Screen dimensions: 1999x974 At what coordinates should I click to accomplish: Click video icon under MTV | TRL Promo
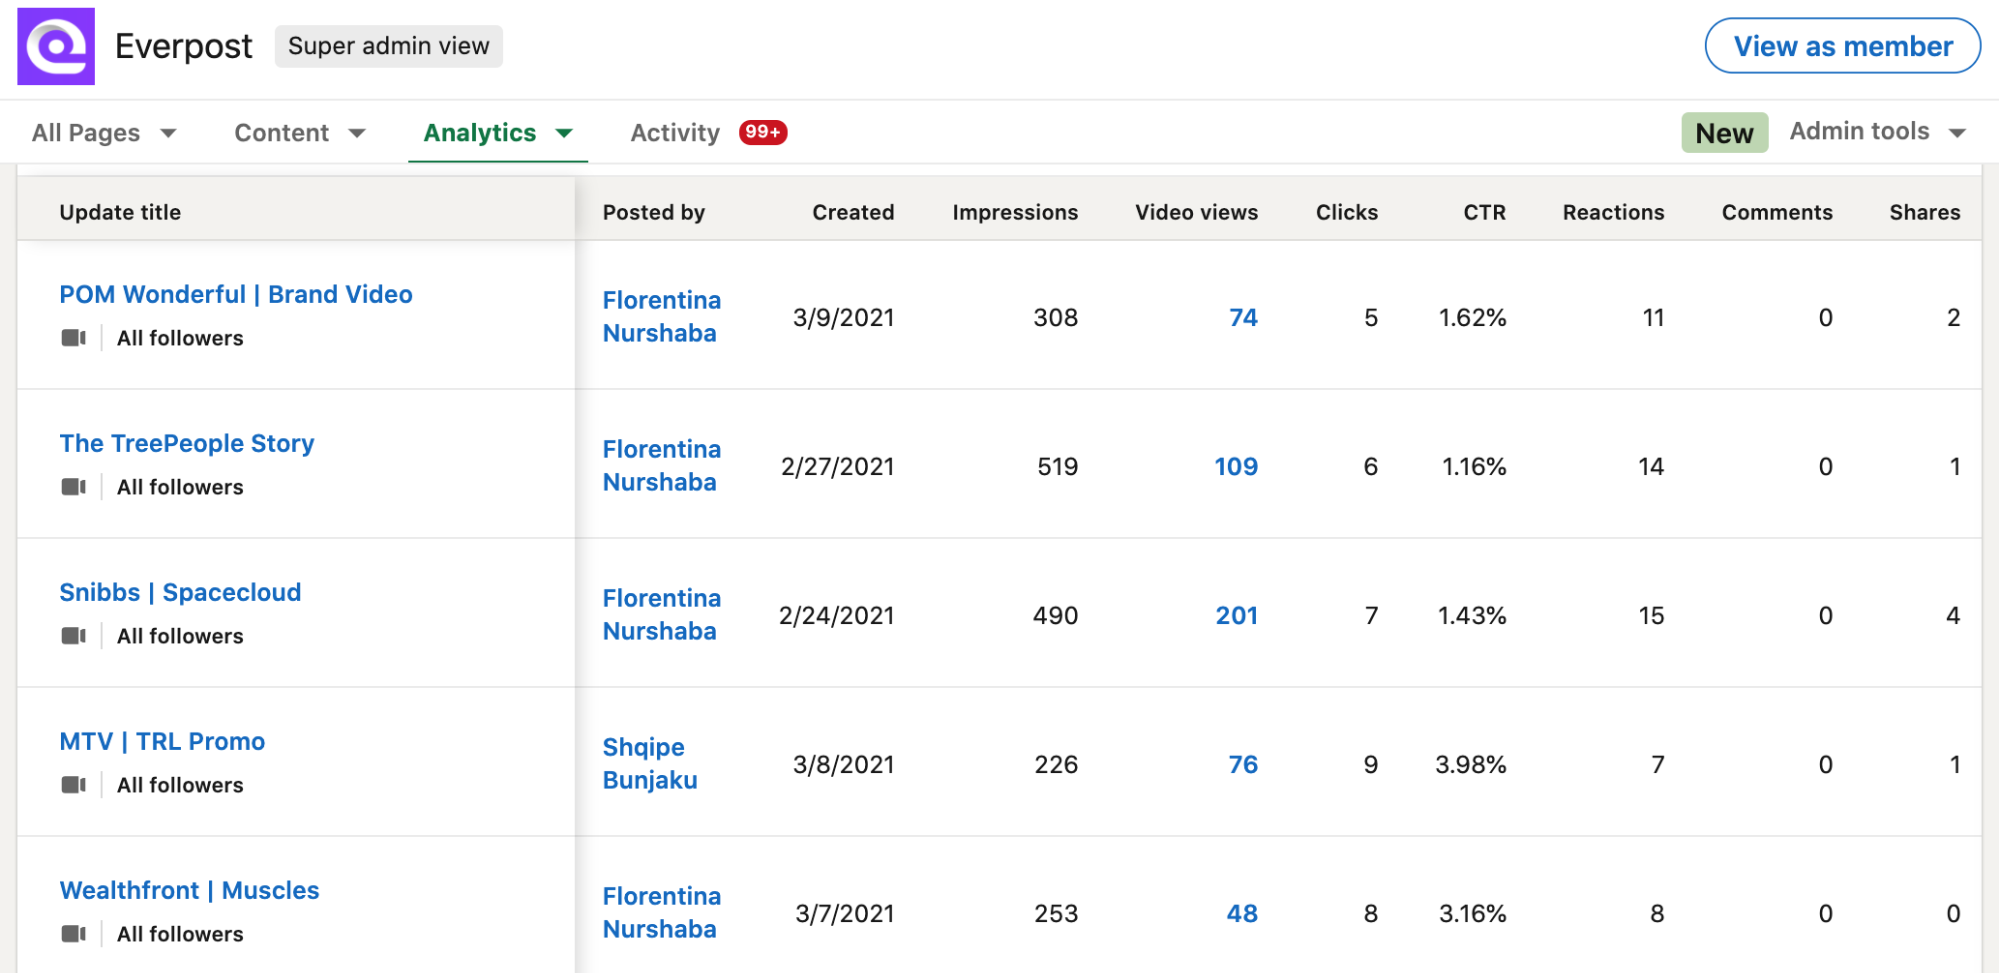[x=74, y=785]
